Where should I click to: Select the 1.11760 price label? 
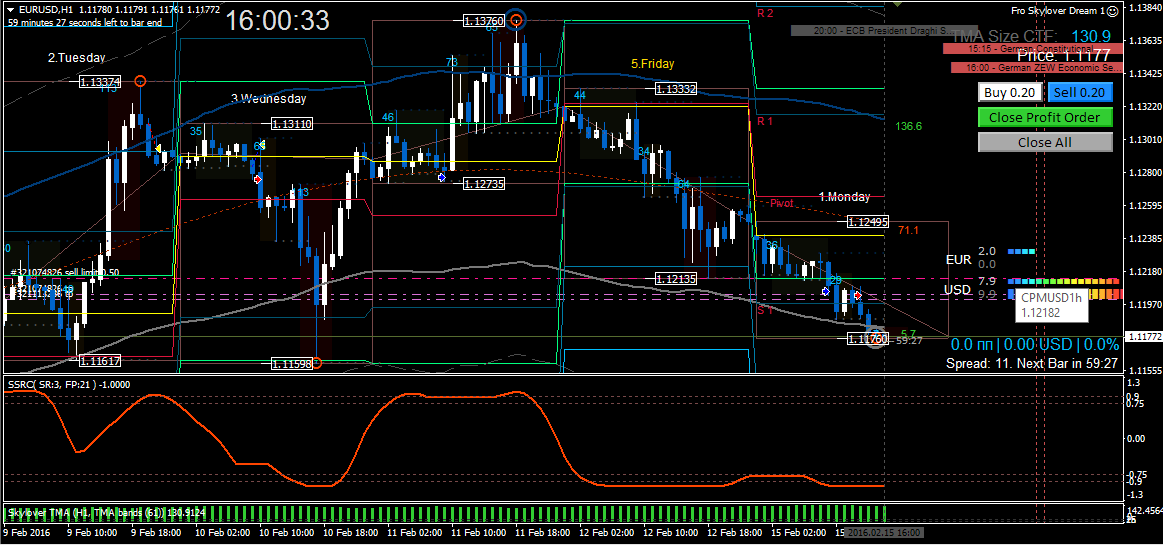(868, 339)
